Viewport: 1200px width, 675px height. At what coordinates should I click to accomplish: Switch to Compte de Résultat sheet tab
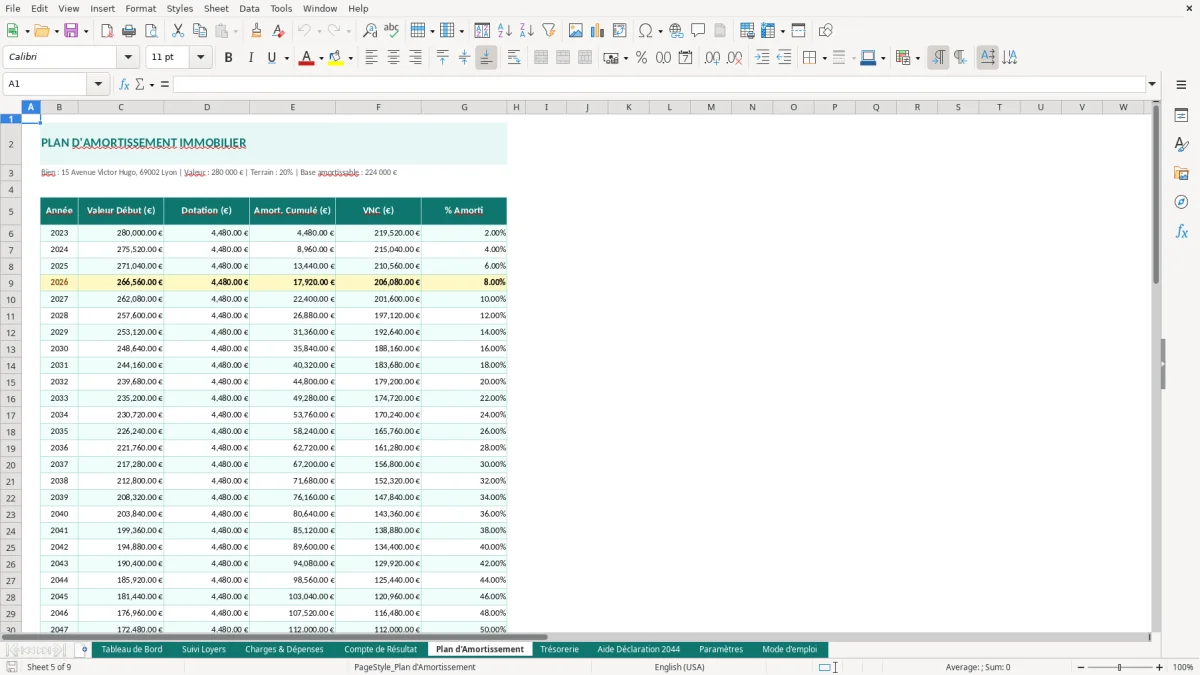click(380, 649)
